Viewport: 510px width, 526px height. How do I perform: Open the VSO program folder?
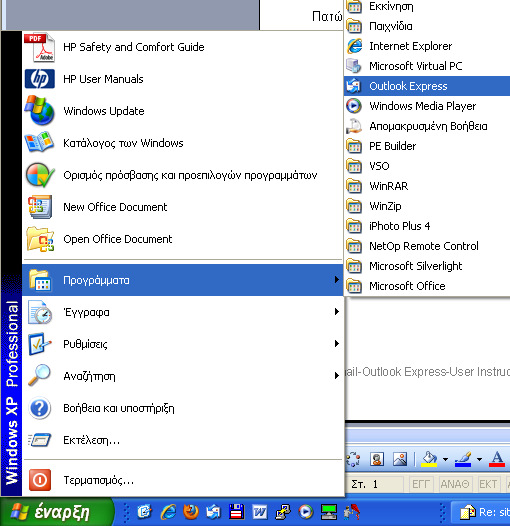[427, 166]
